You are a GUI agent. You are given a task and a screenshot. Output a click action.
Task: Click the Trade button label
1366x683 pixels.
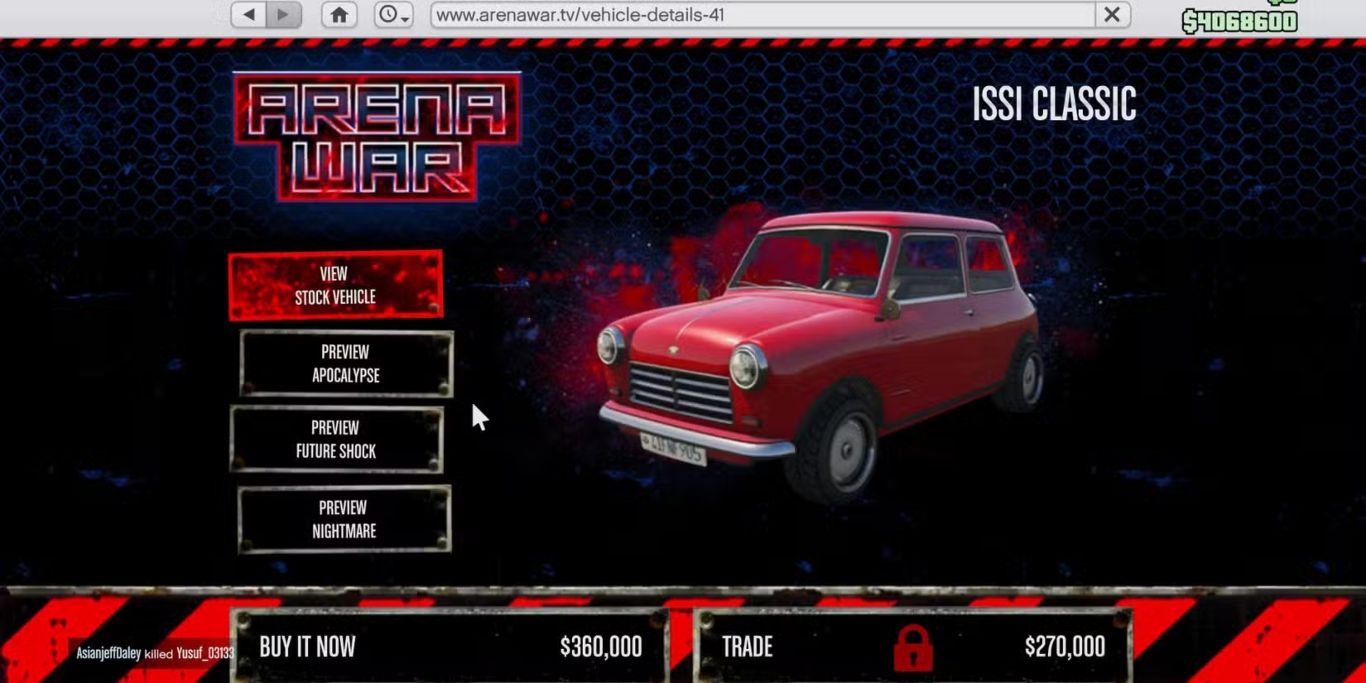[747, 647]
